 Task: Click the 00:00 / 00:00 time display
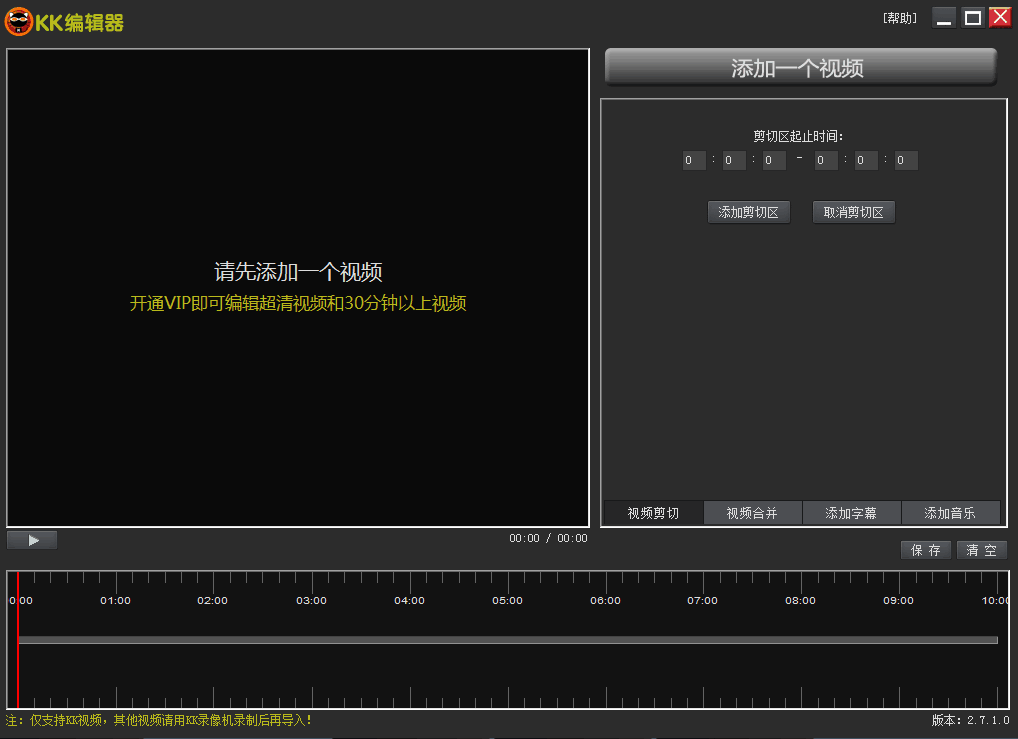[548, 538]
